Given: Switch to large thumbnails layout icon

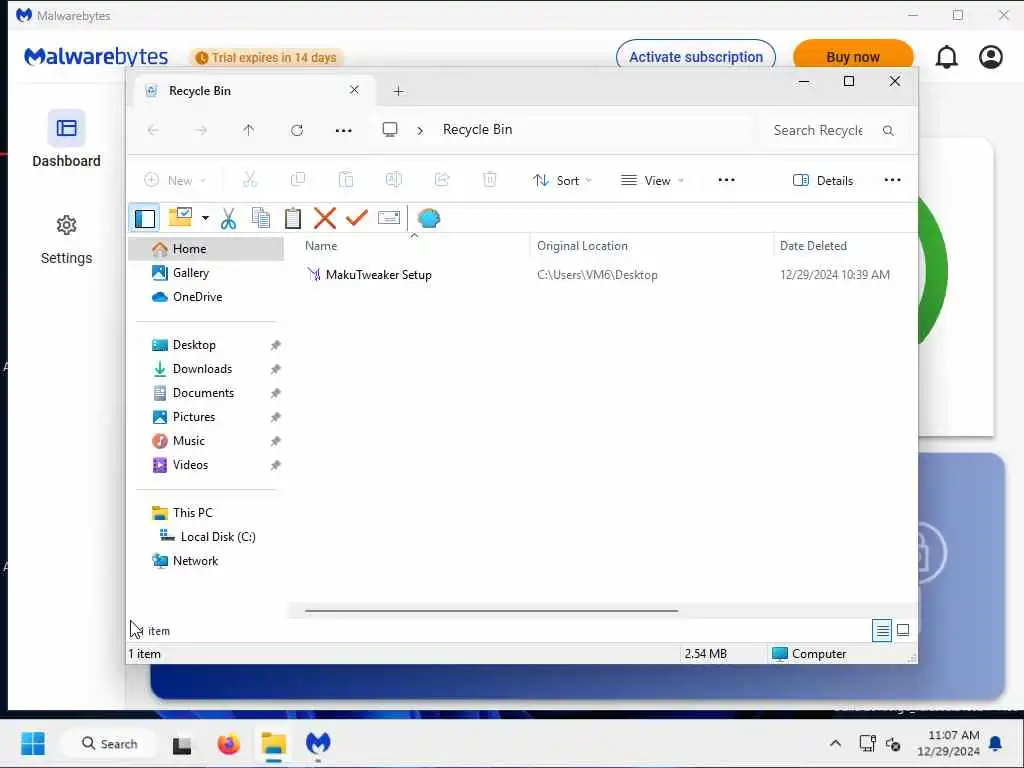Looking at the screenshot, I should click(x=903, y=630).
